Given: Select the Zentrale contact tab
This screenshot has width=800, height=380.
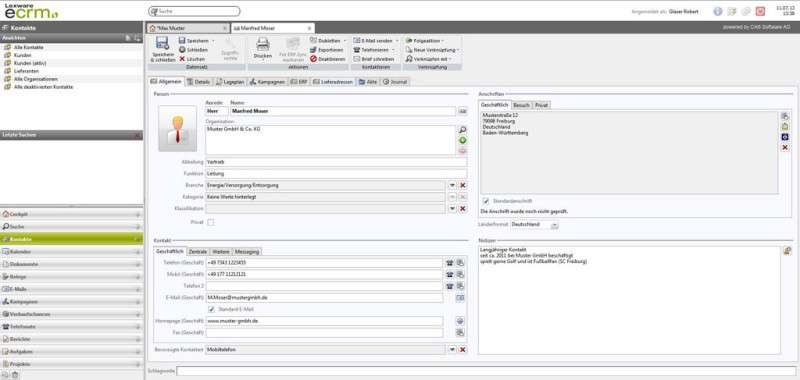Looking at the screenshot, I should click(x=197, y=251).
